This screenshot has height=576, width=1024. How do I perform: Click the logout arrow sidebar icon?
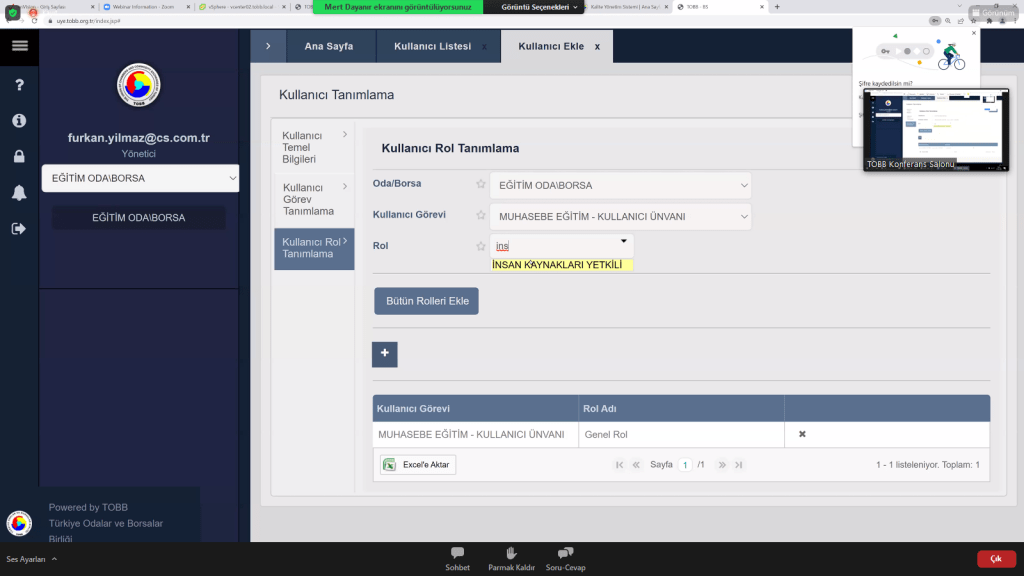(x=19, y=228)
